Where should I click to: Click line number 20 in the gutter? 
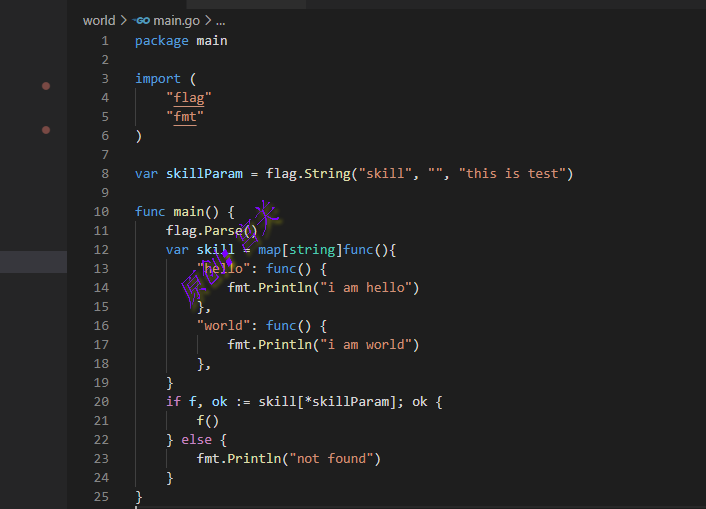pos(100,402)
